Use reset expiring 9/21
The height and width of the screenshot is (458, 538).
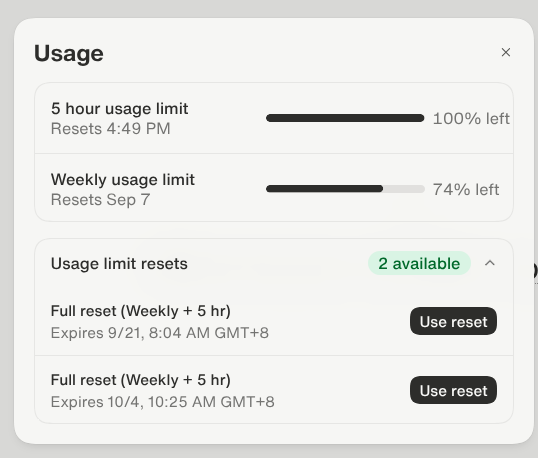[x=453, y=321]
